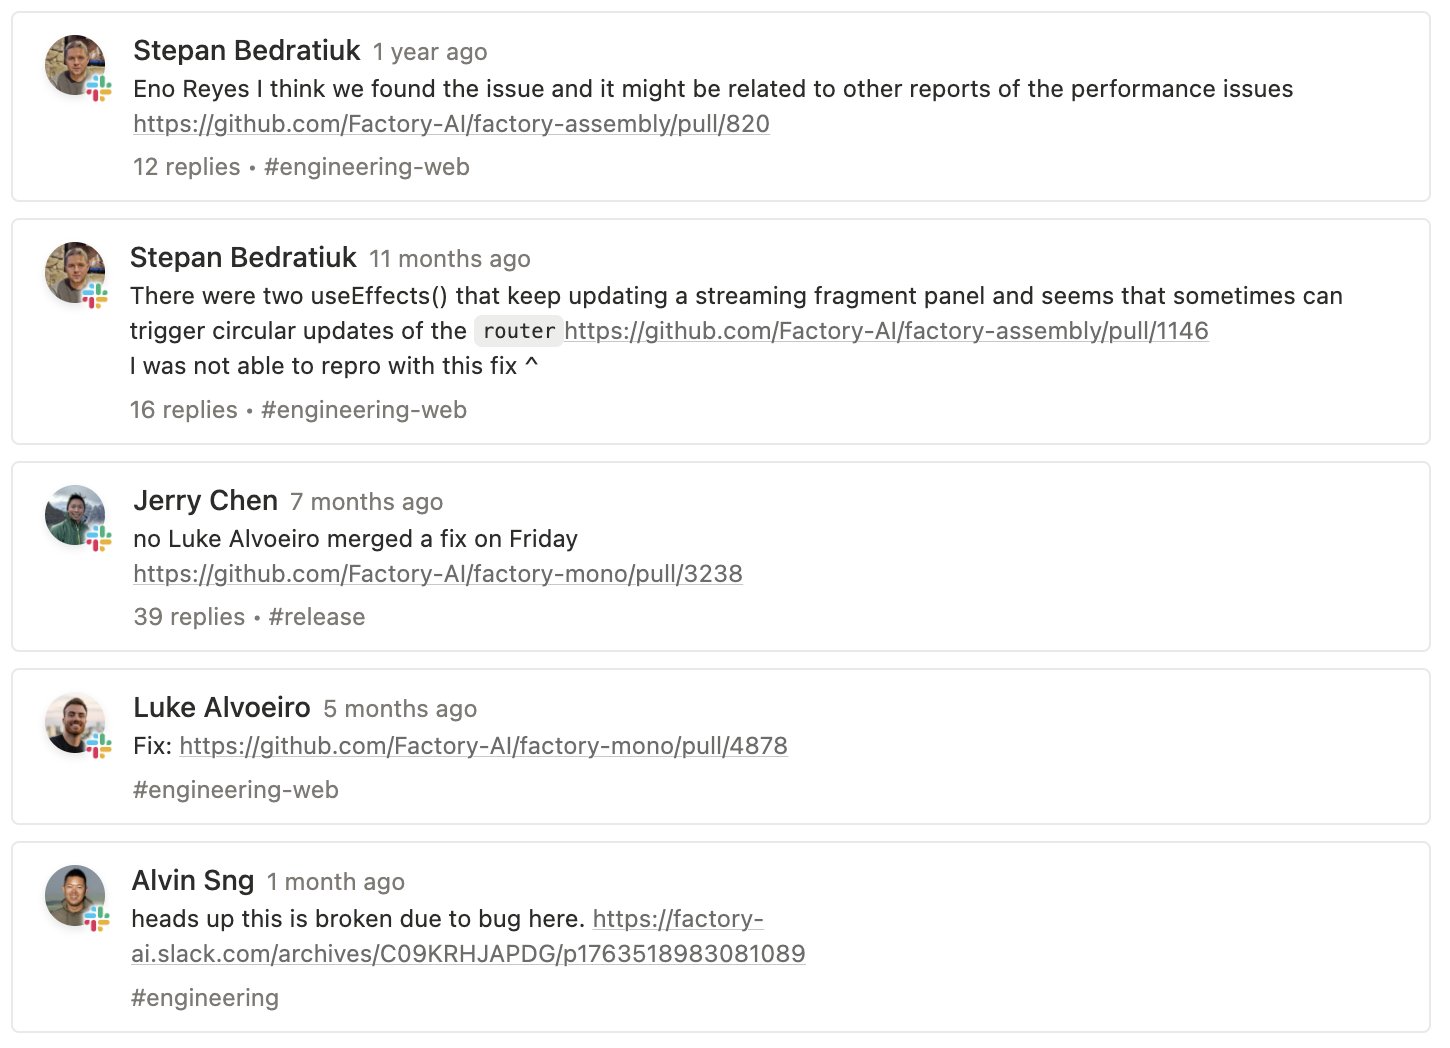Expand the 12 replies thread
Screen dimensions: 1450x1048
pyautogui.click(x=187, y=167)
